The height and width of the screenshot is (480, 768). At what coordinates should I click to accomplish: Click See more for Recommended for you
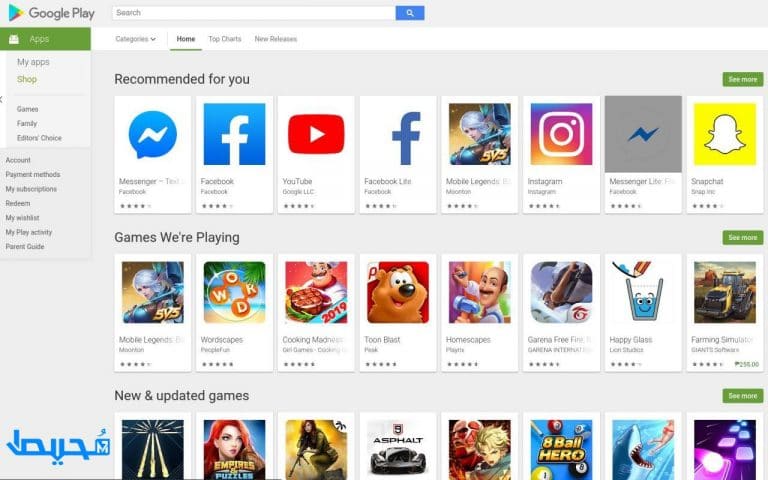[x=743, y=79]
